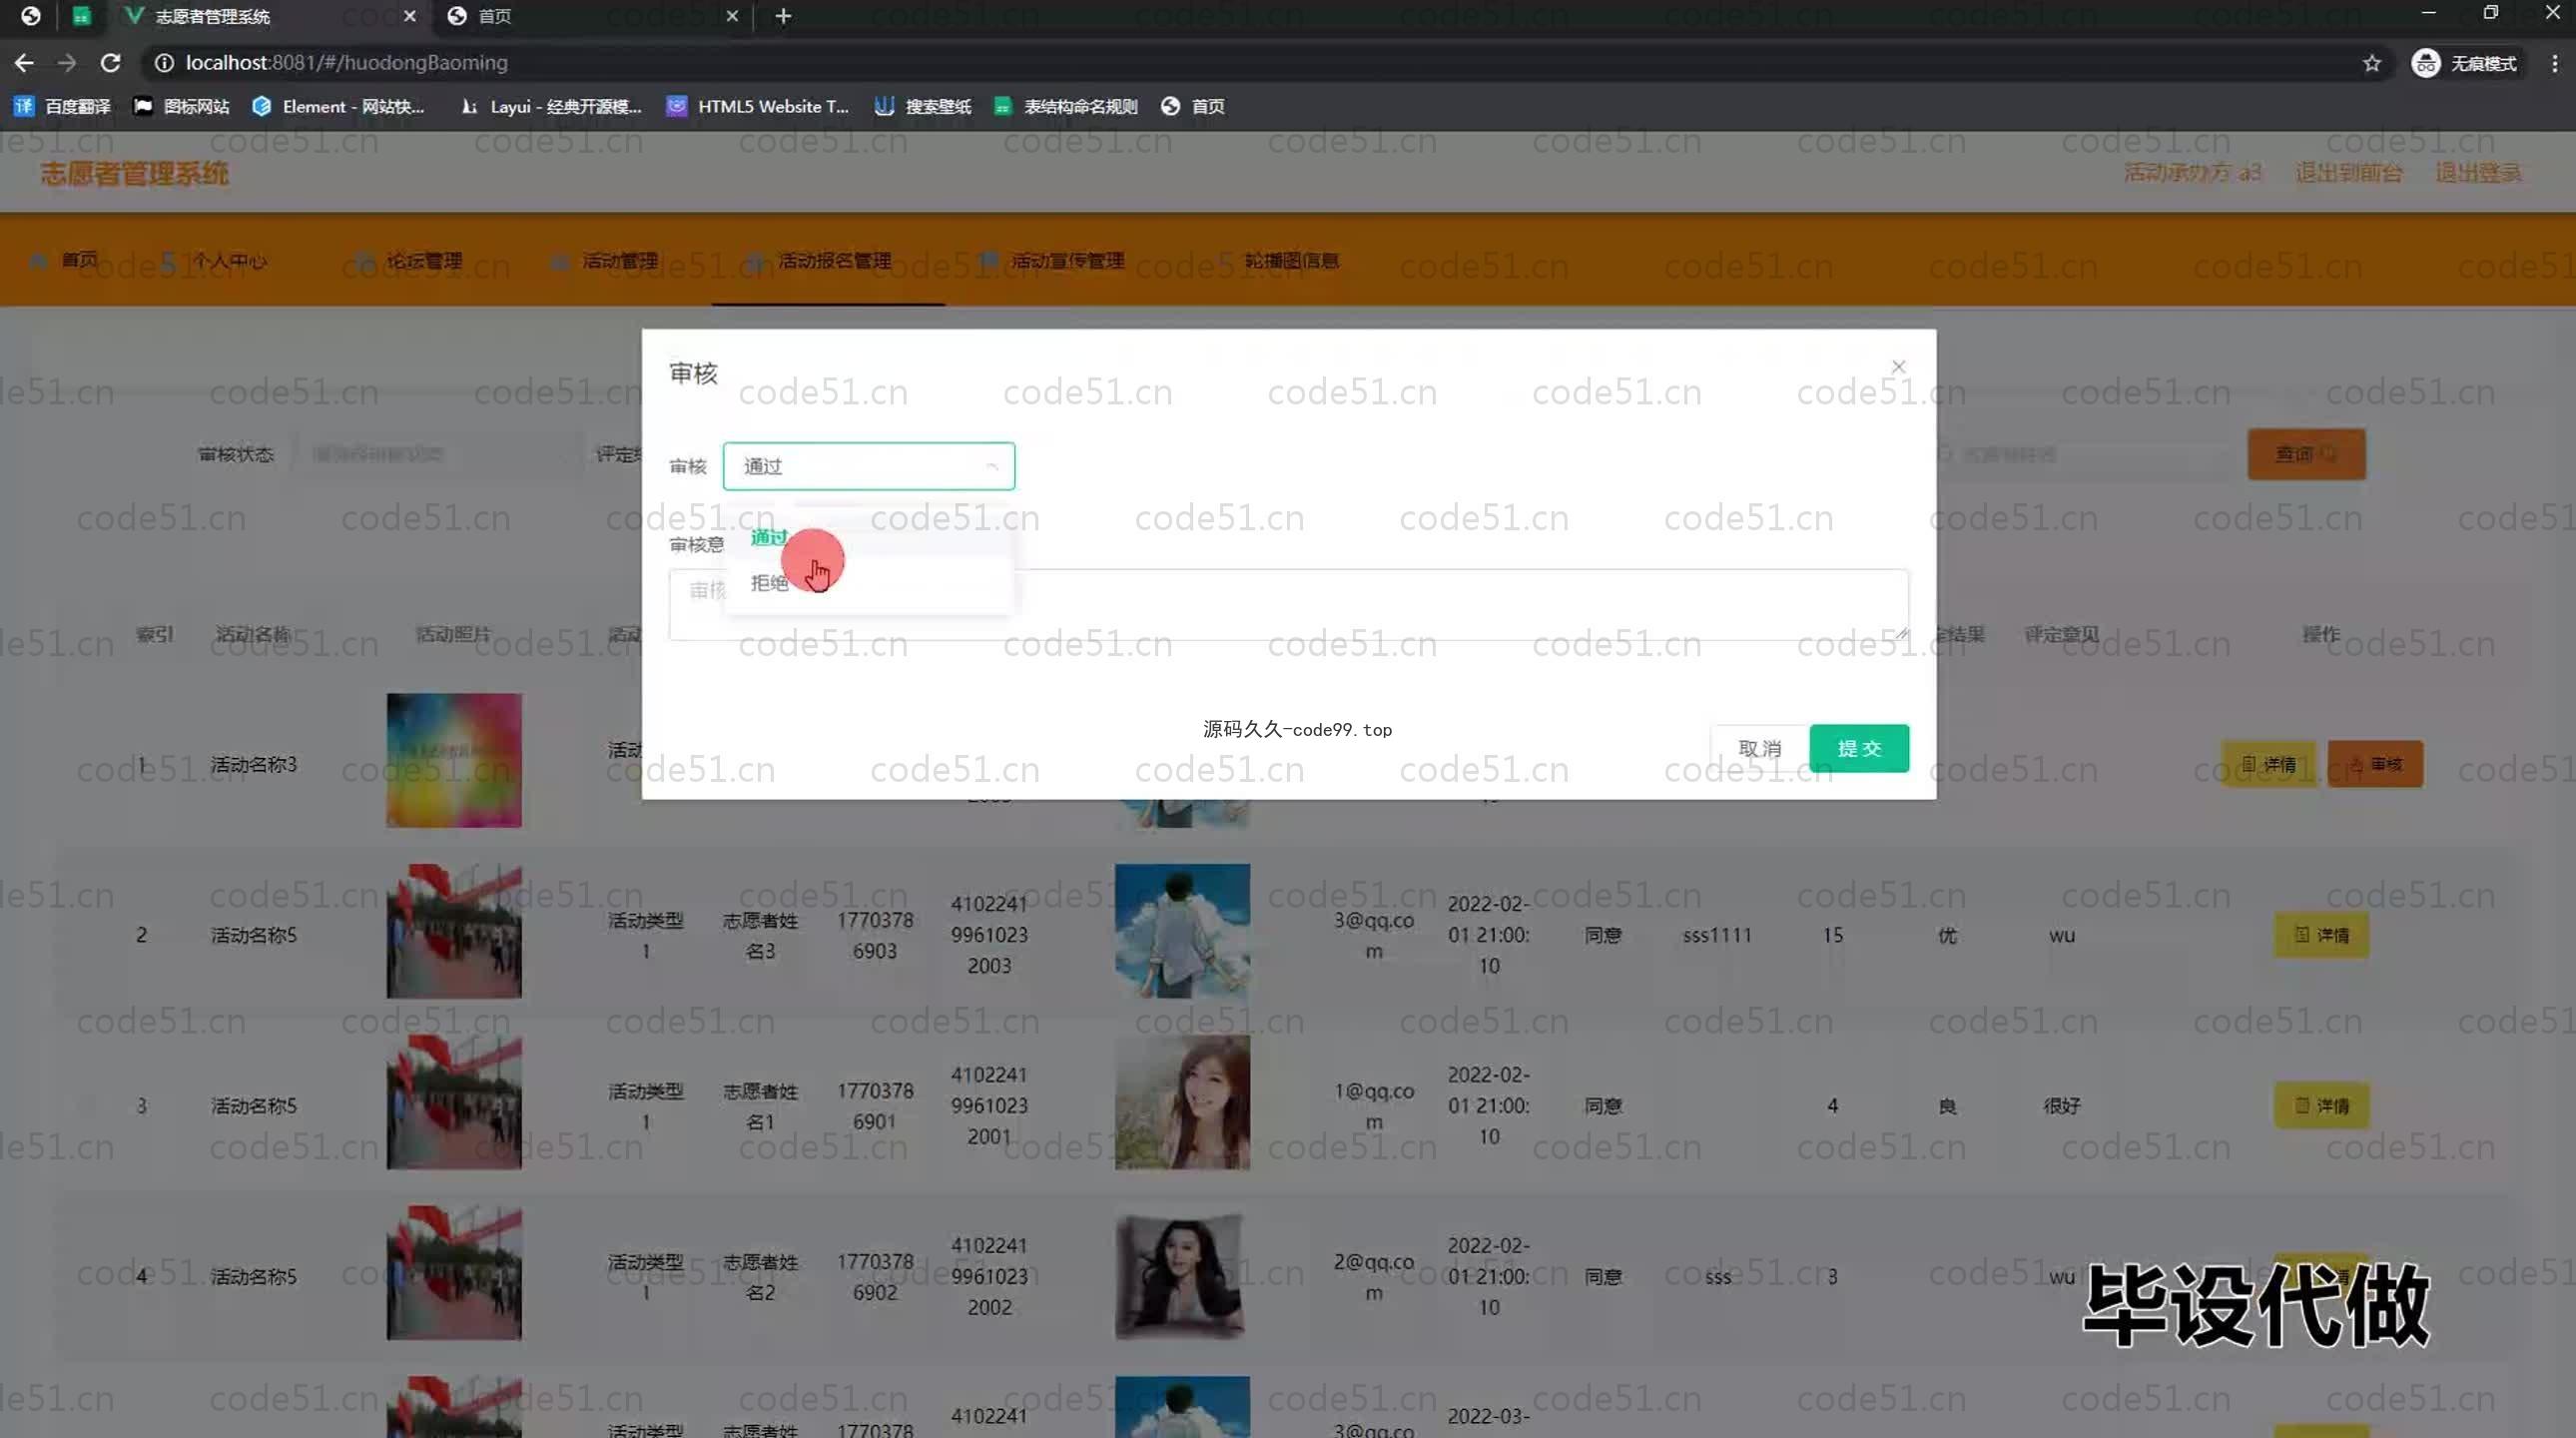
Task: Switch to the 首页 browser tab
Action: [x=590, y=16]
